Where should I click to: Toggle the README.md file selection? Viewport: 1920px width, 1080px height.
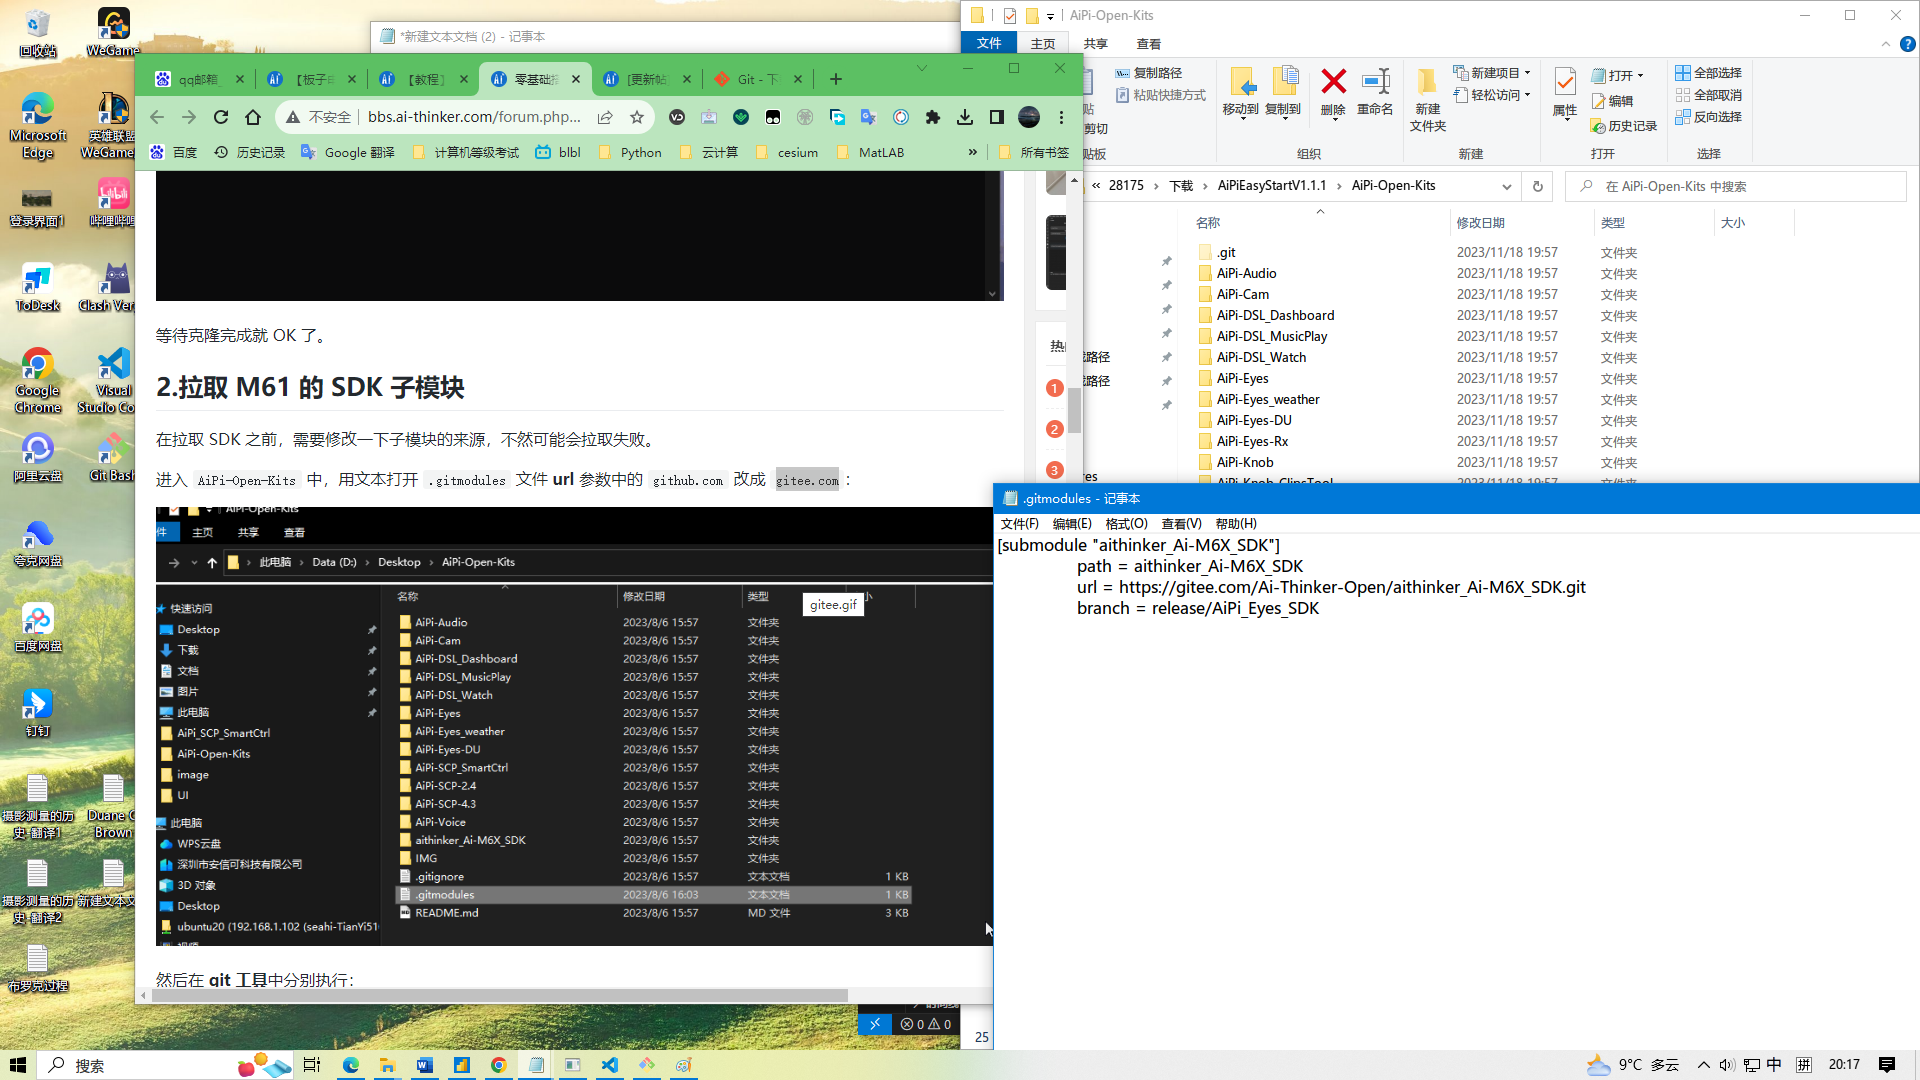pyautogui.click(x=448, y=913)
